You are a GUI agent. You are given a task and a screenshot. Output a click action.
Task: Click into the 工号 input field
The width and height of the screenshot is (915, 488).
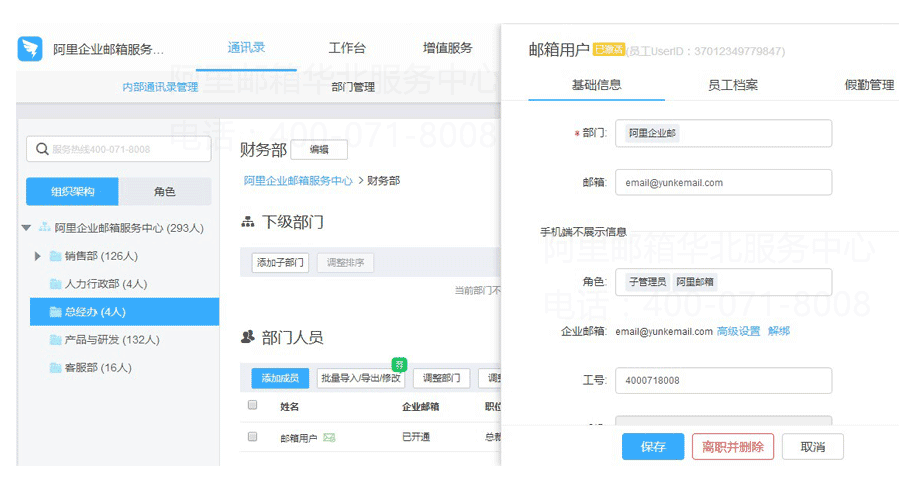pos(724,381)
